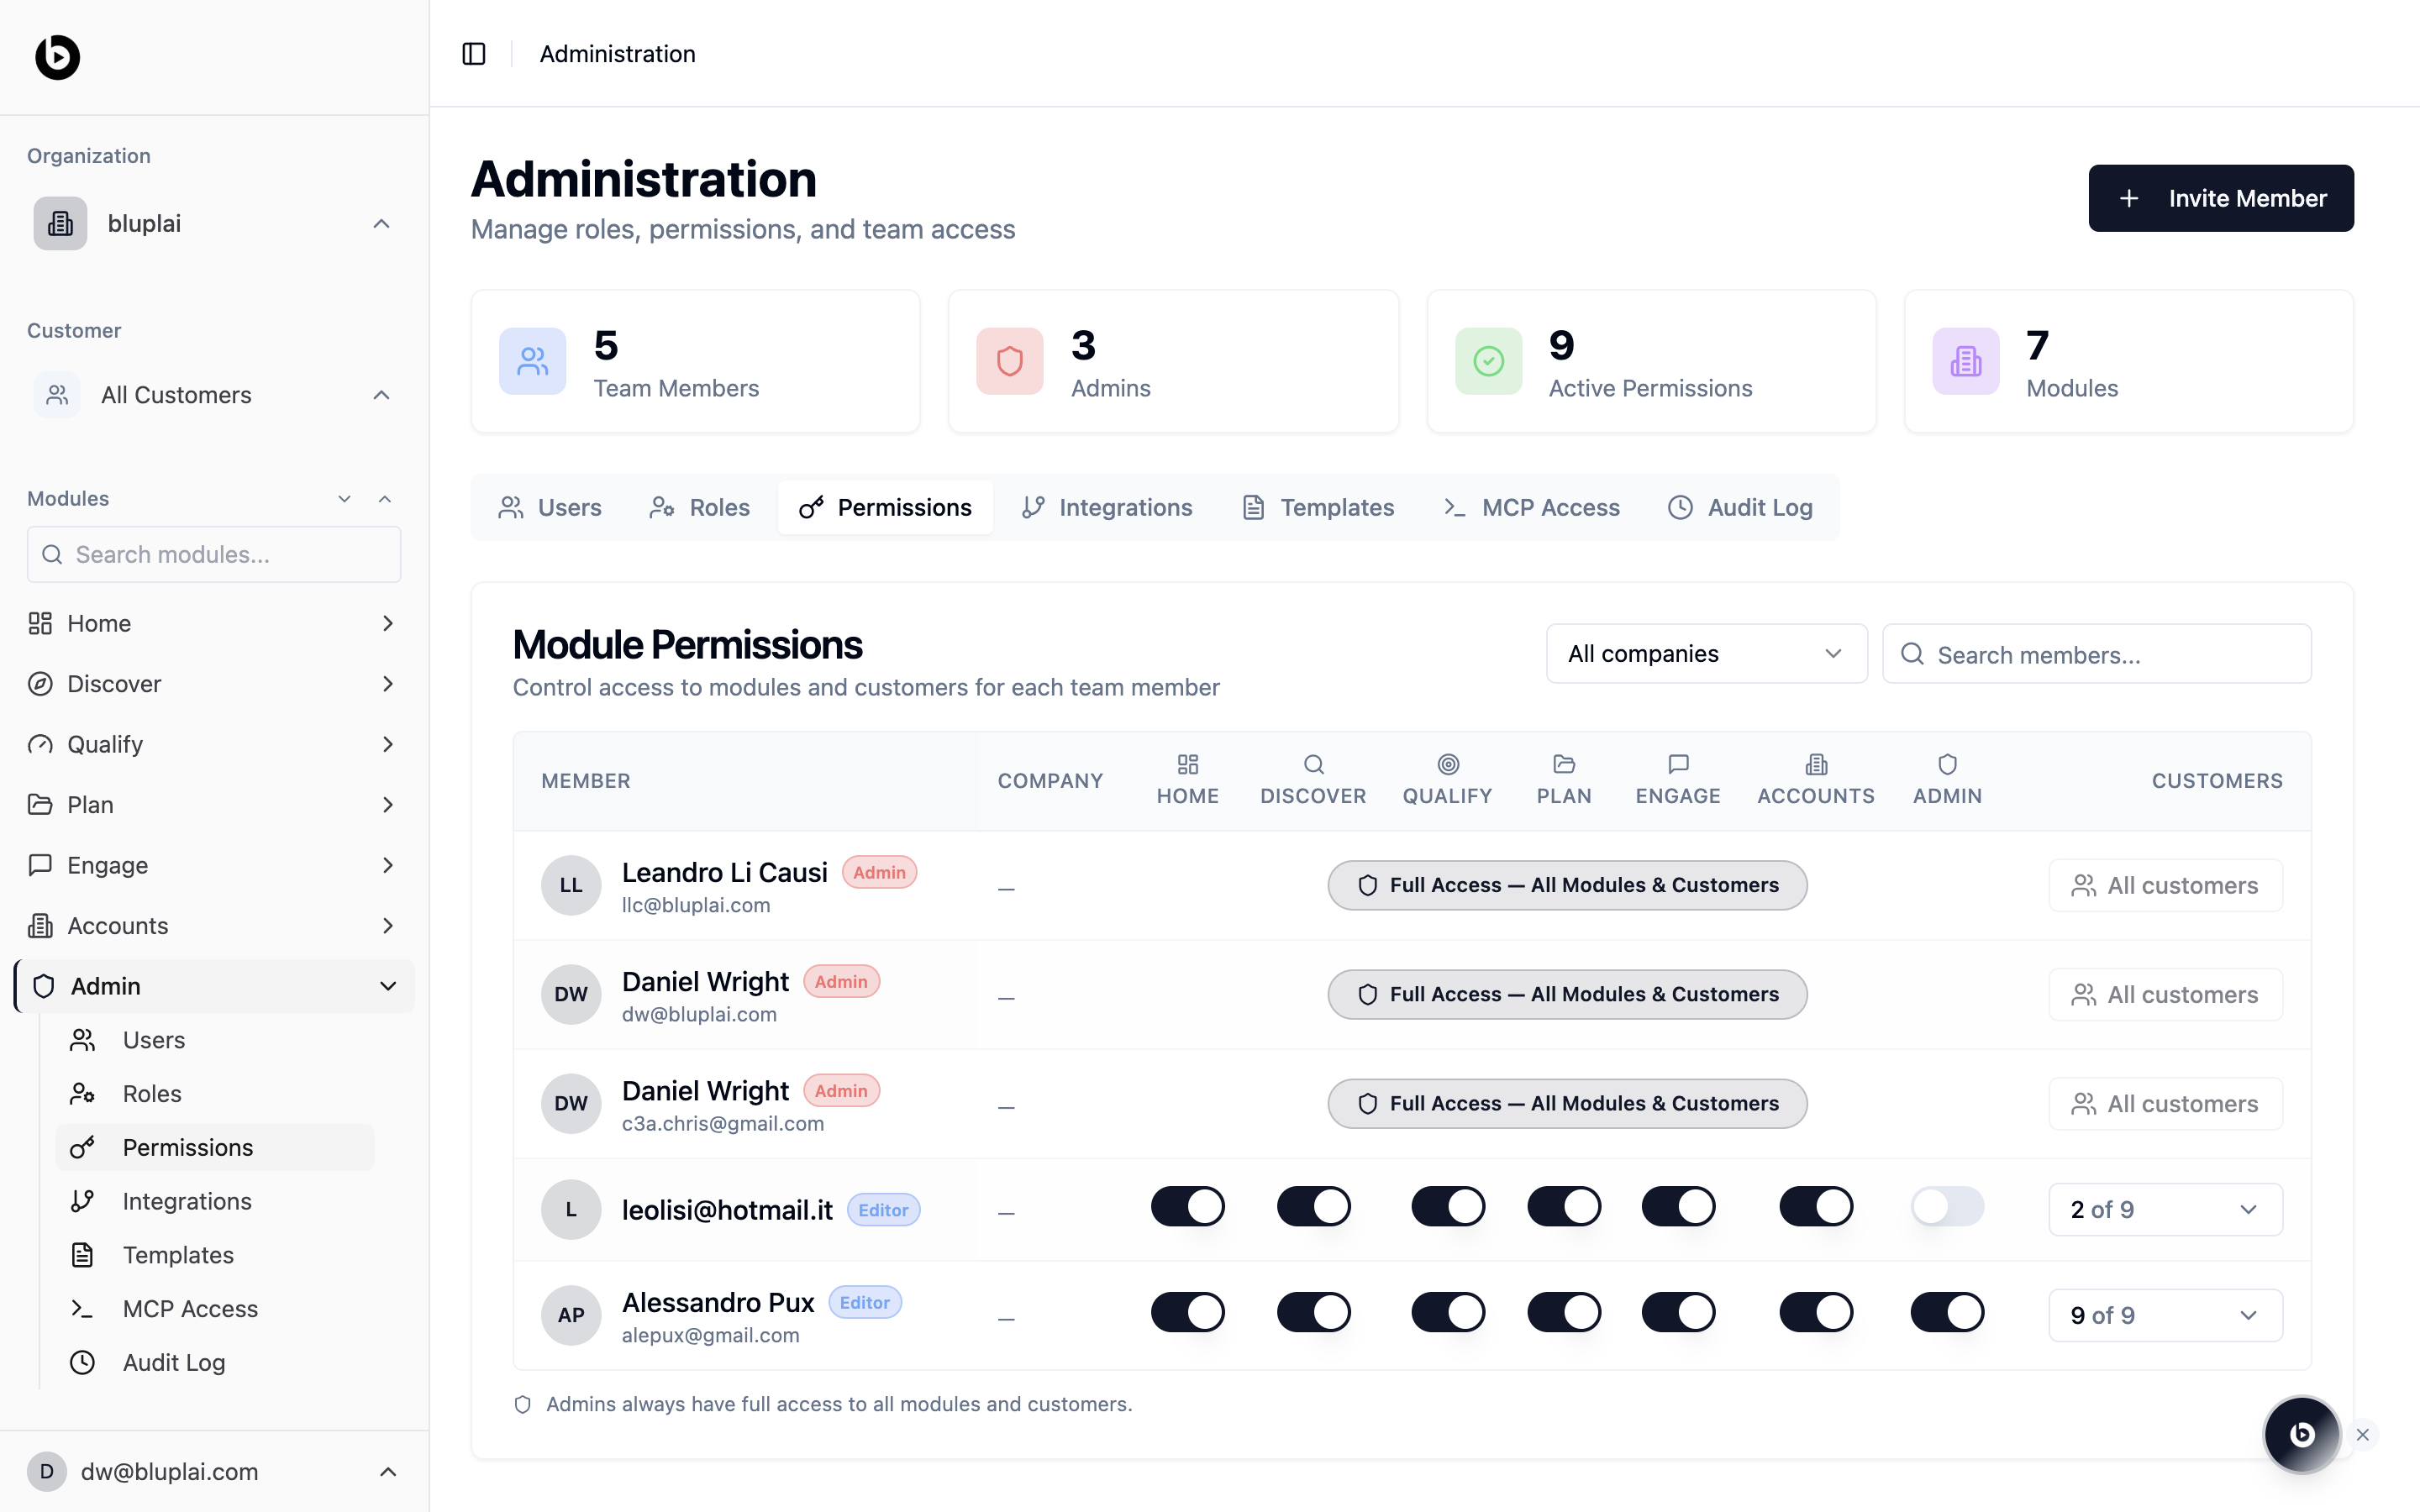Image resolution: width=2420 pixels, height=1512 pixels.
Task: Click the Invite Member button
Action: (x=2220, y=198)
